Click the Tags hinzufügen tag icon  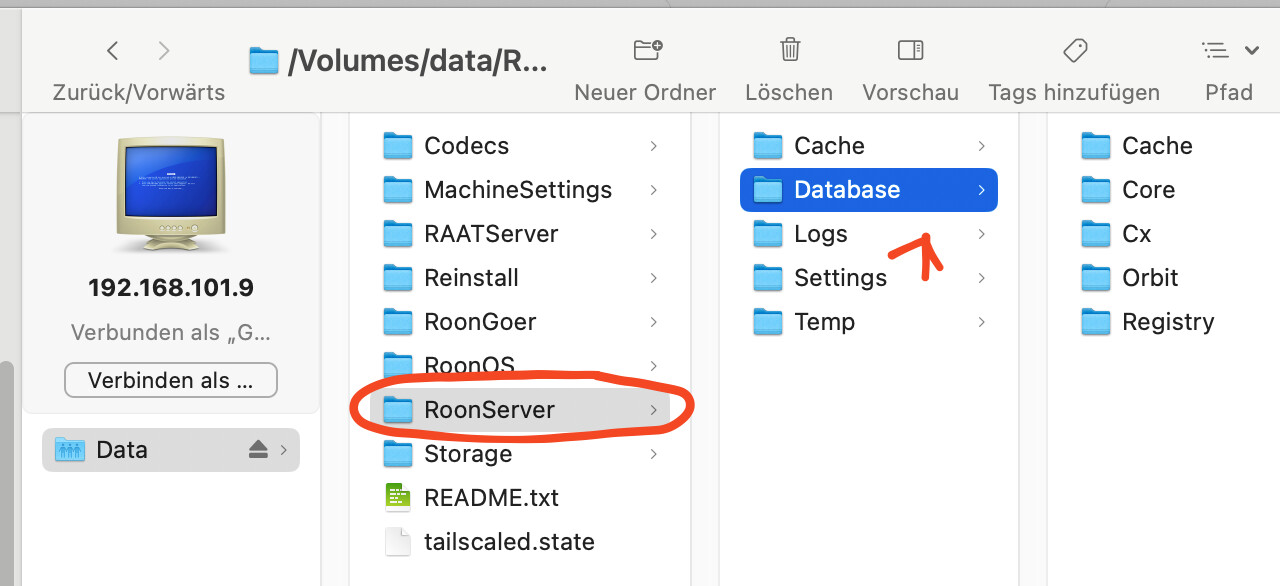pos(1074,50)
